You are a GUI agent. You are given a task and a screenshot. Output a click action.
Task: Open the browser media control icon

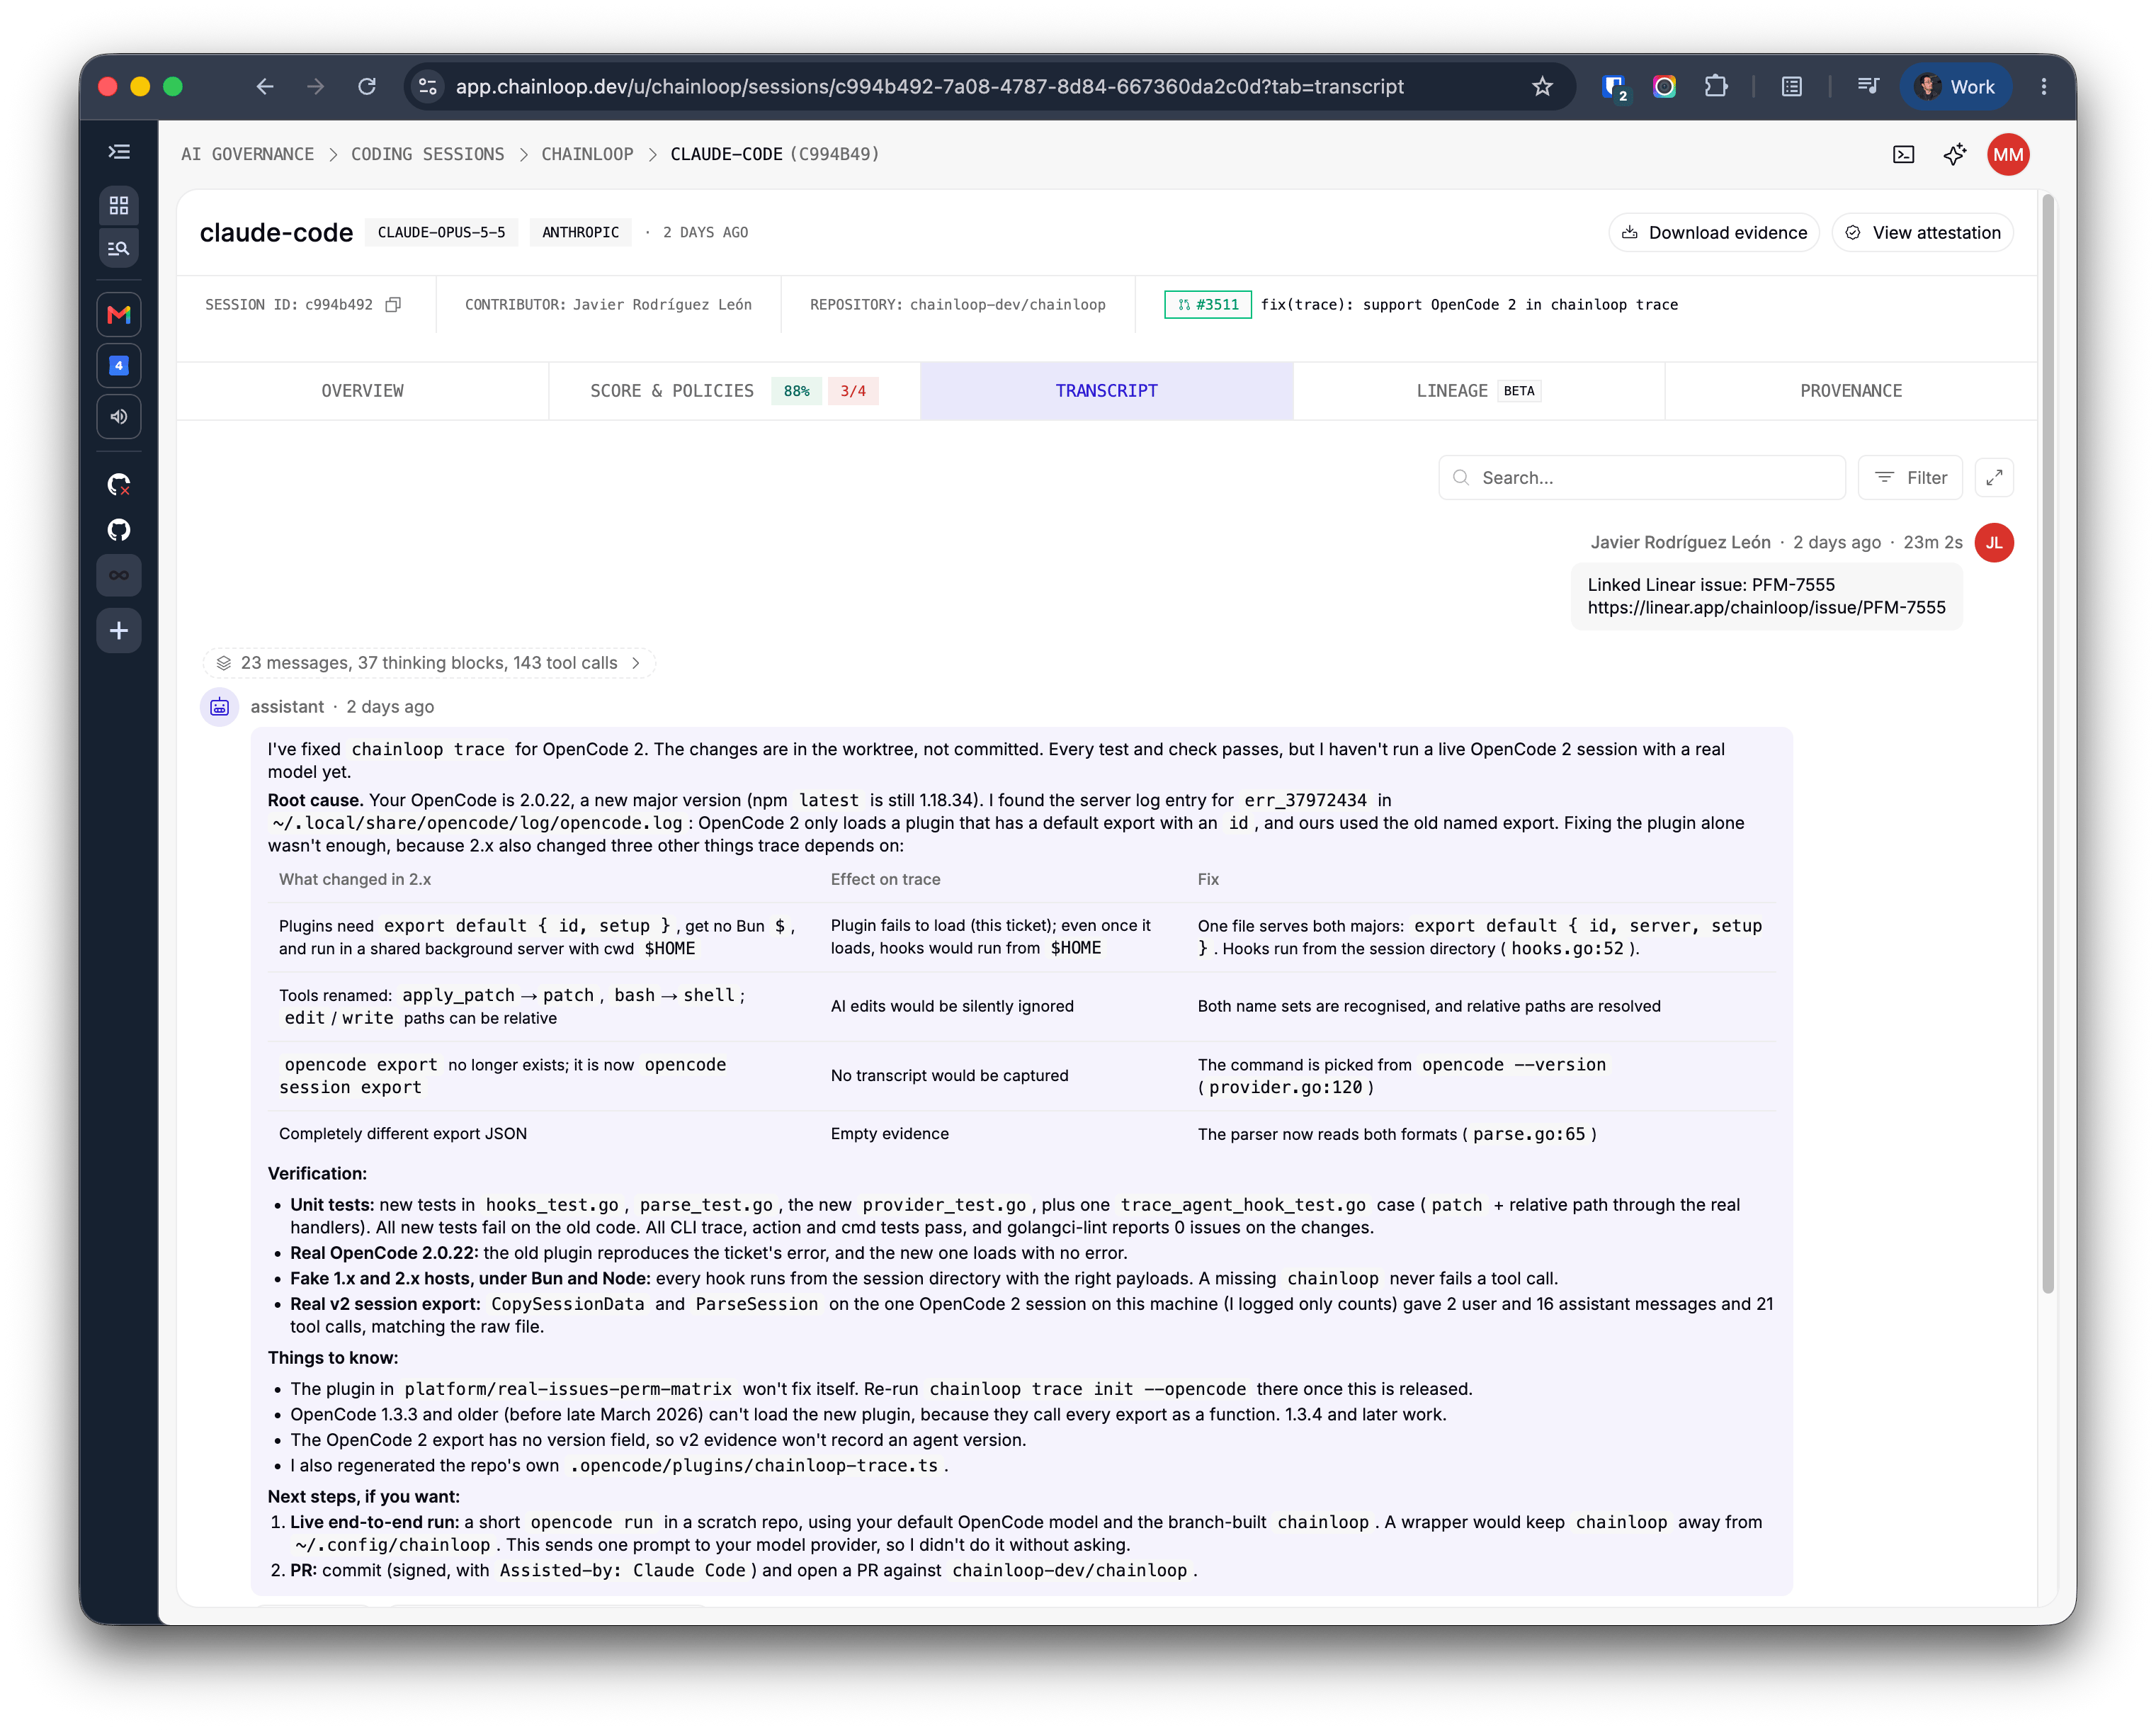click(1867, 87)
